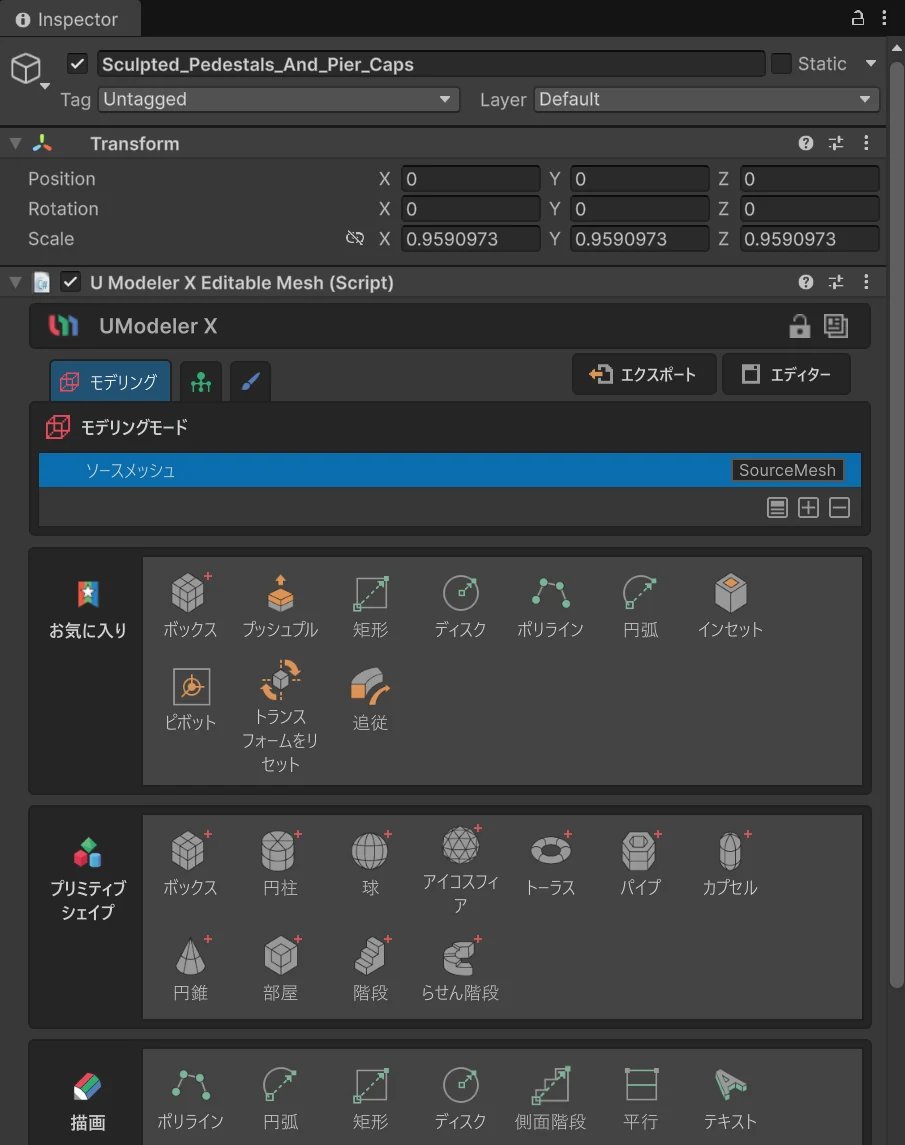This screenshot has height=1145, width=905.
Task: Collapse the Transform component foldout
Action: (x=15, y=143)
